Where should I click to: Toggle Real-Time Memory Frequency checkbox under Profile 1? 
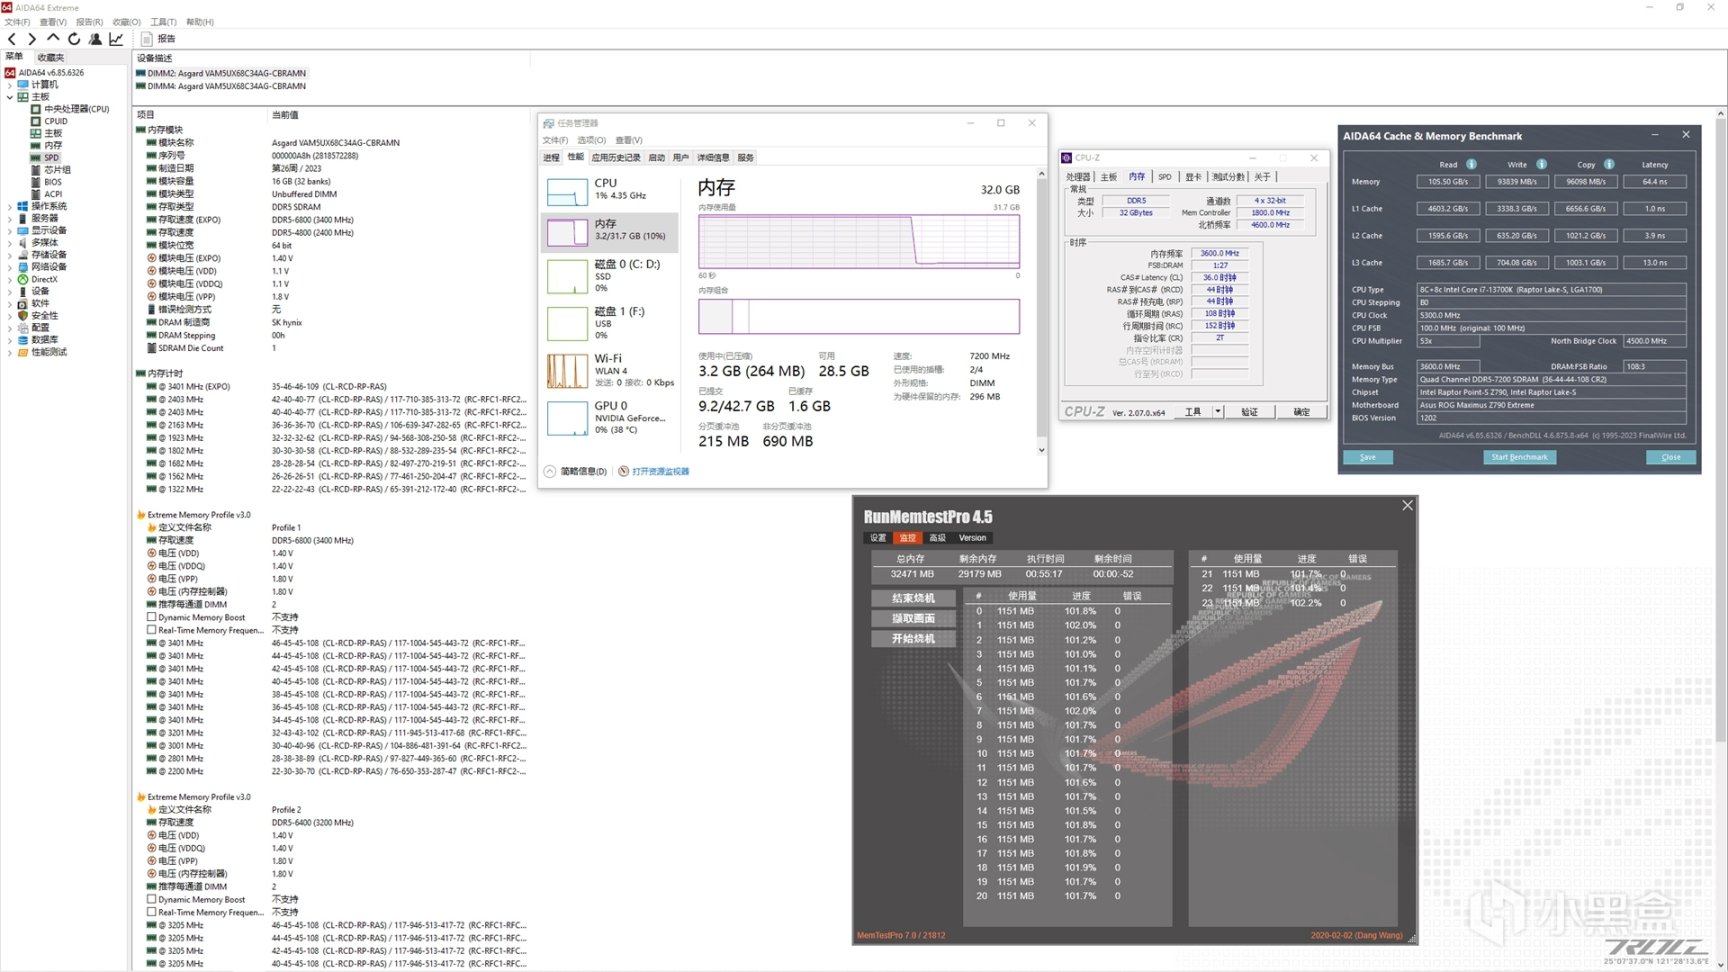tap(152, 630)
